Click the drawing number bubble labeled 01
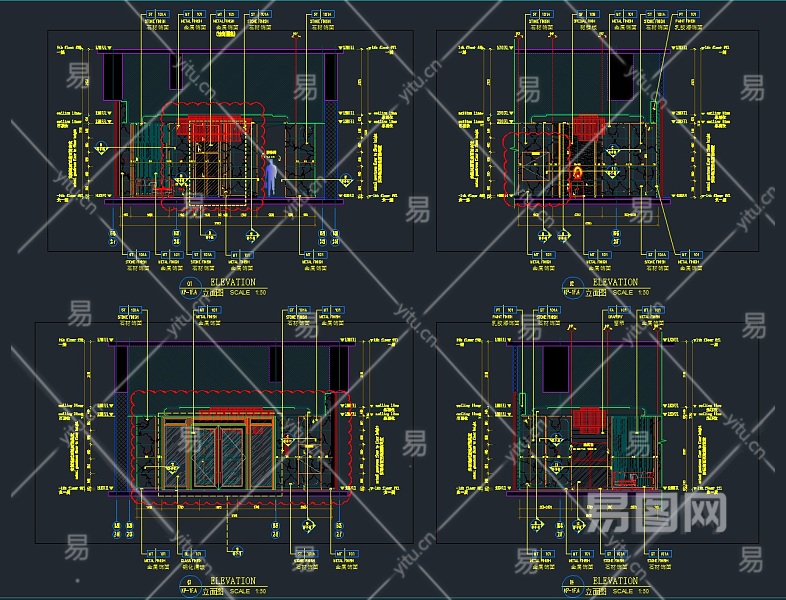Image resolution: width=786 pixels, height=600 pixels. (x=190, y=288)
